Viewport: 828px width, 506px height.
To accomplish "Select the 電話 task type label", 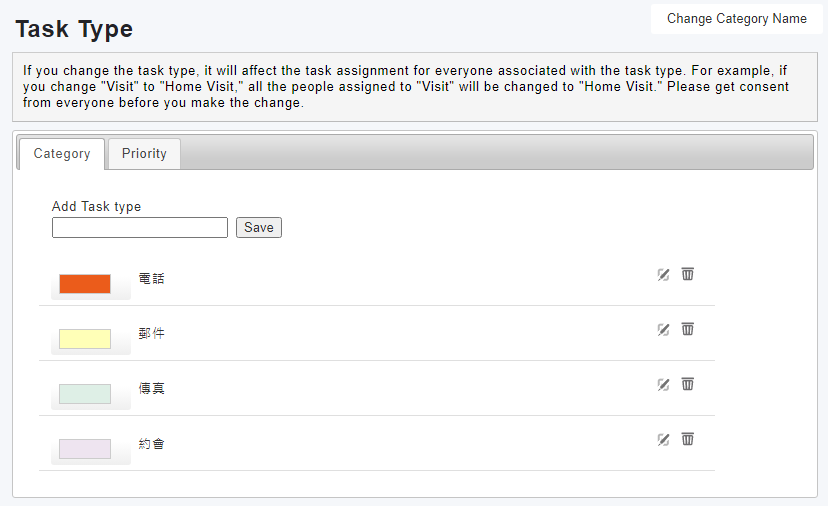I will click(x=152, y=278).
